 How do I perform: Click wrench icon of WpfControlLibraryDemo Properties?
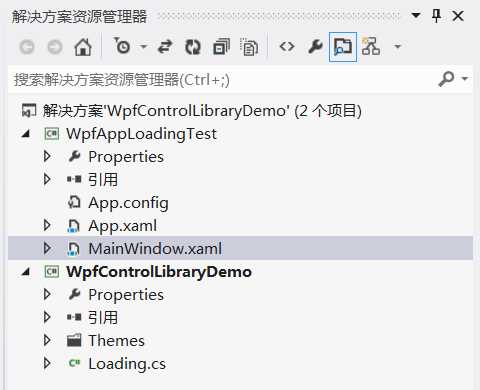click(74, 294)
